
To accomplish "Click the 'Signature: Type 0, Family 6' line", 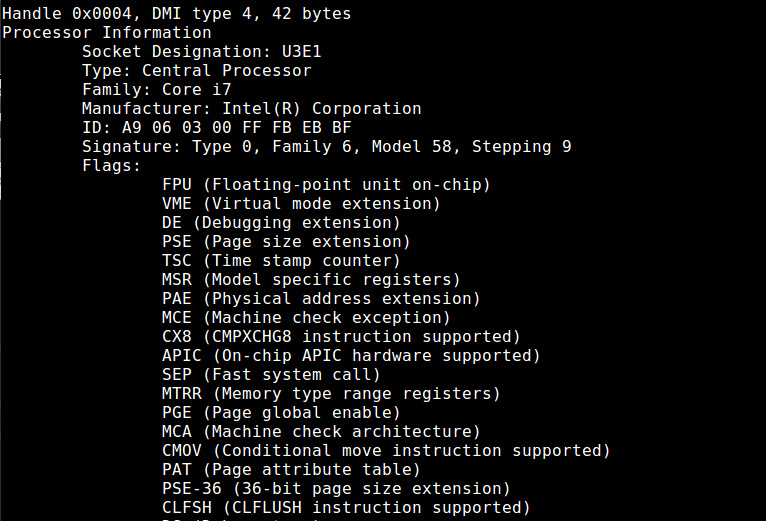I will (326, 147).
